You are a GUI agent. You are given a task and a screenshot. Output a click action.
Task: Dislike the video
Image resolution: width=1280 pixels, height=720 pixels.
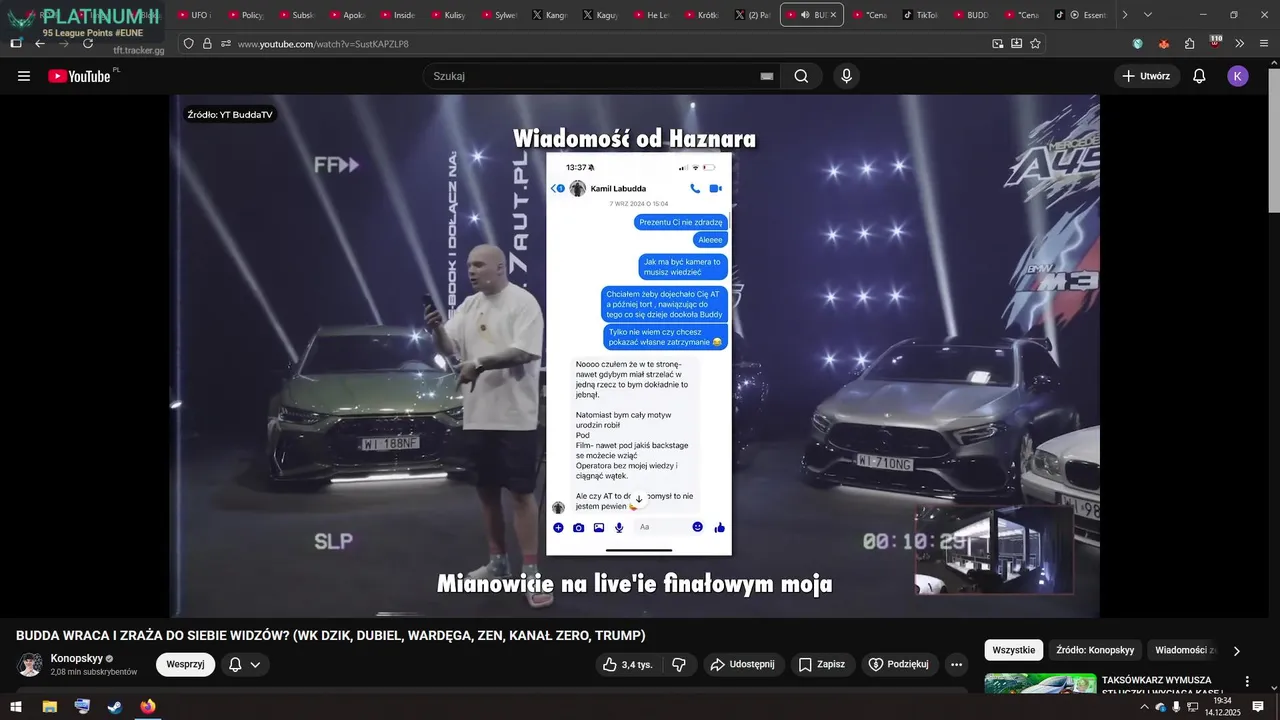[x=678, y=664]
